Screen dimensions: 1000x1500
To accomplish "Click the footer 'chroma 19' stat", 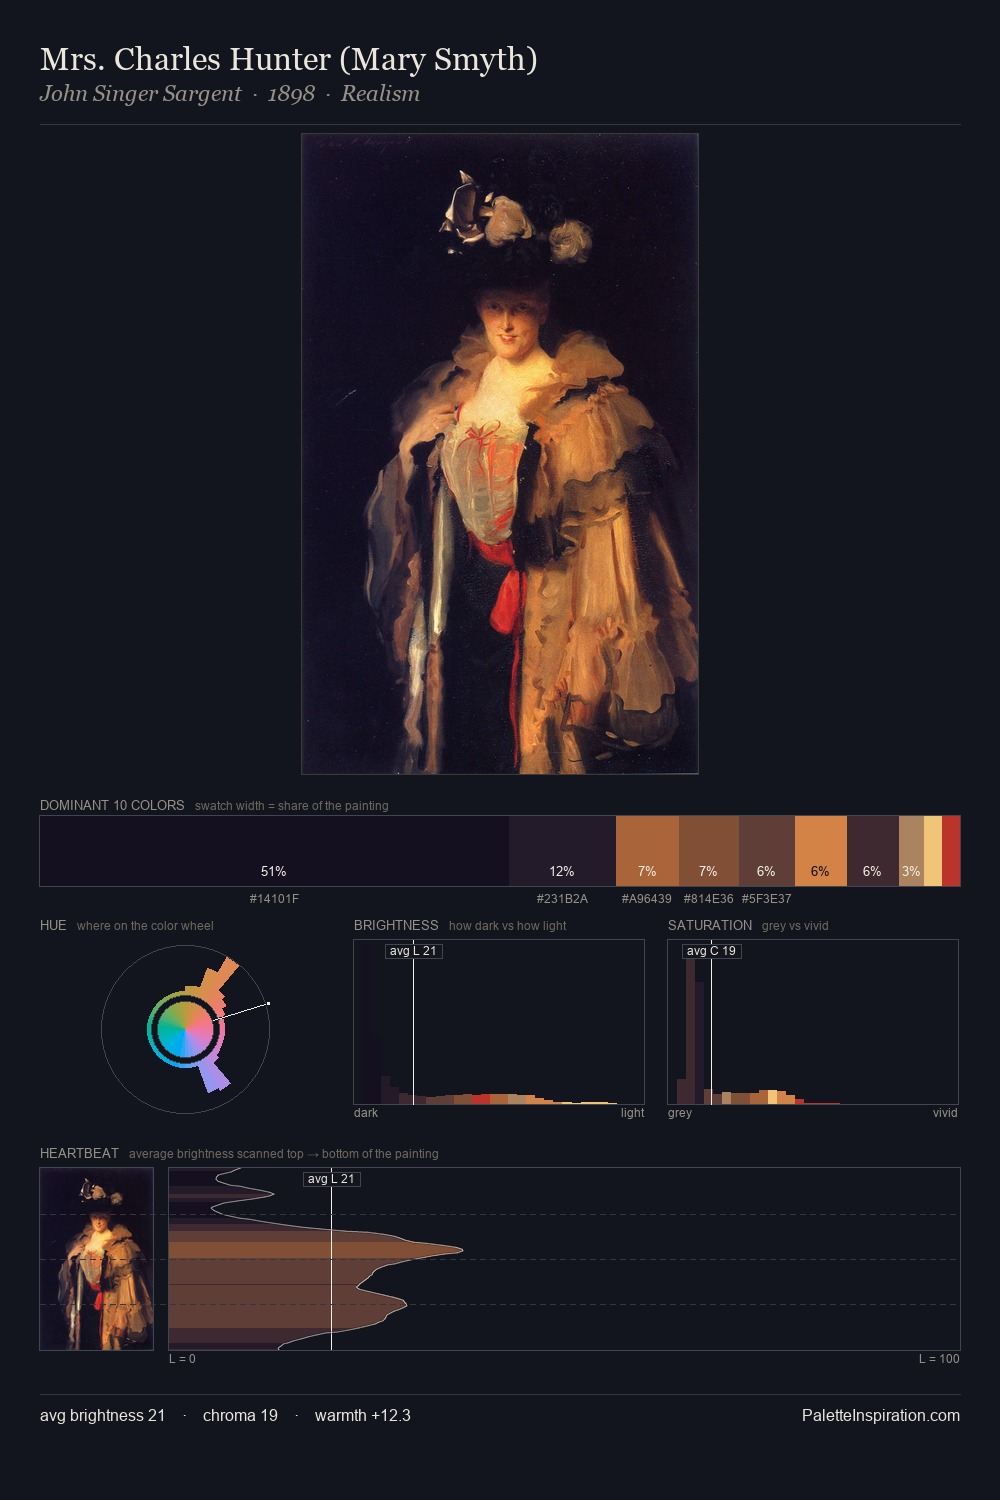I will click(x=240, y=1415).
